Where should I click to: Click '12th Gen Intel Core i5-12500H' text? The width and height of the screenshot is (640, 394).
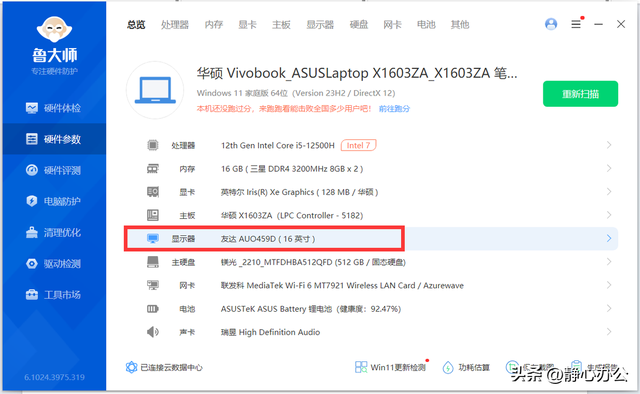[278, 145]
